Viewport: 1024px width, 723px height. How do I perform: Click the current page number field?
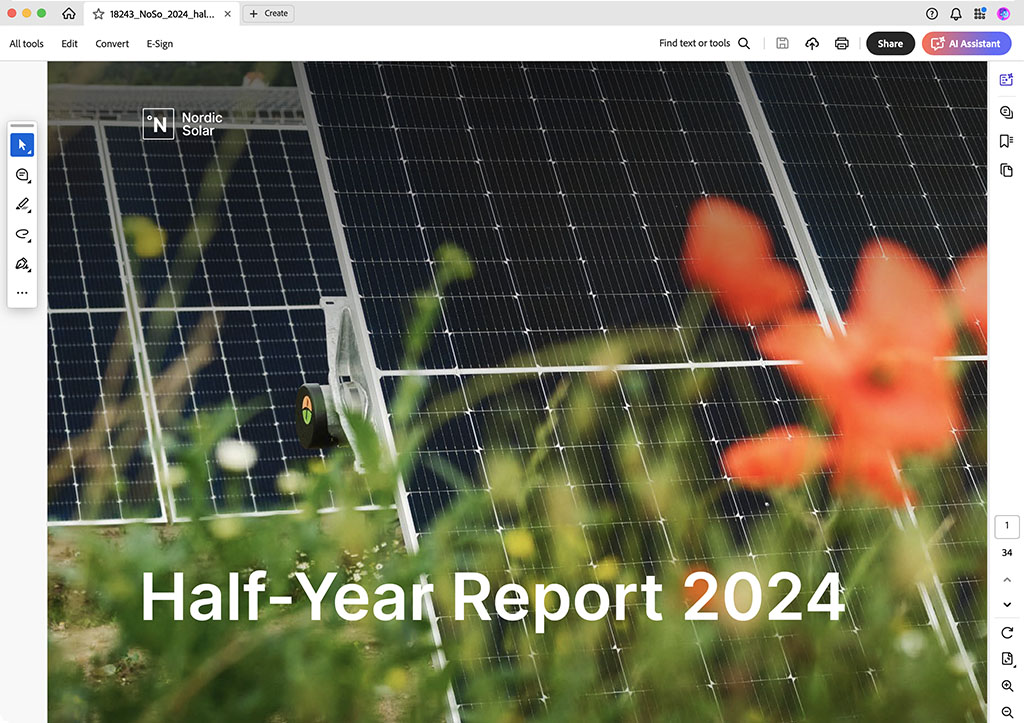(x=1007, y=526)
